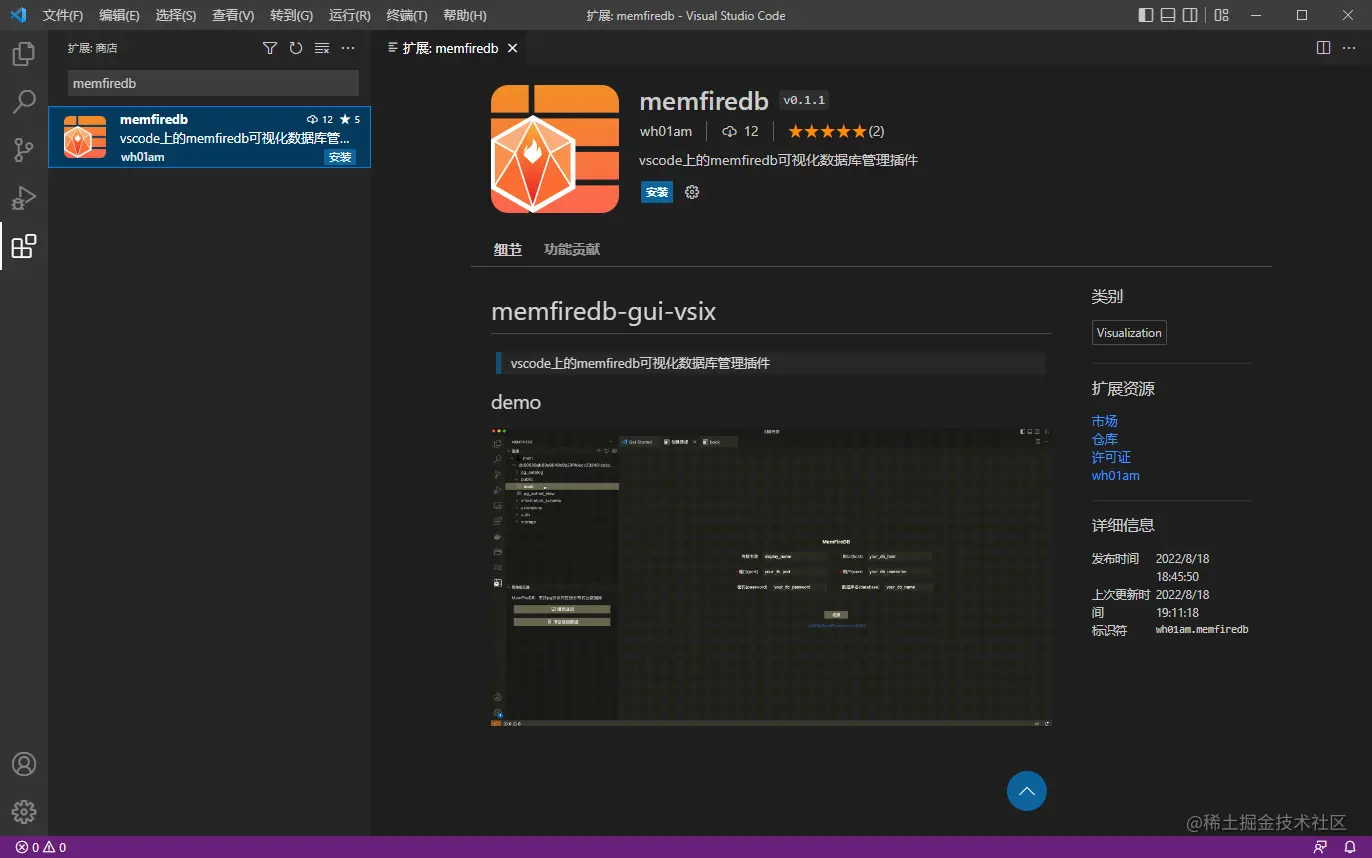Open feedback icon in status bar
The image size is (1372, 858).
(x=1321, y=847)
